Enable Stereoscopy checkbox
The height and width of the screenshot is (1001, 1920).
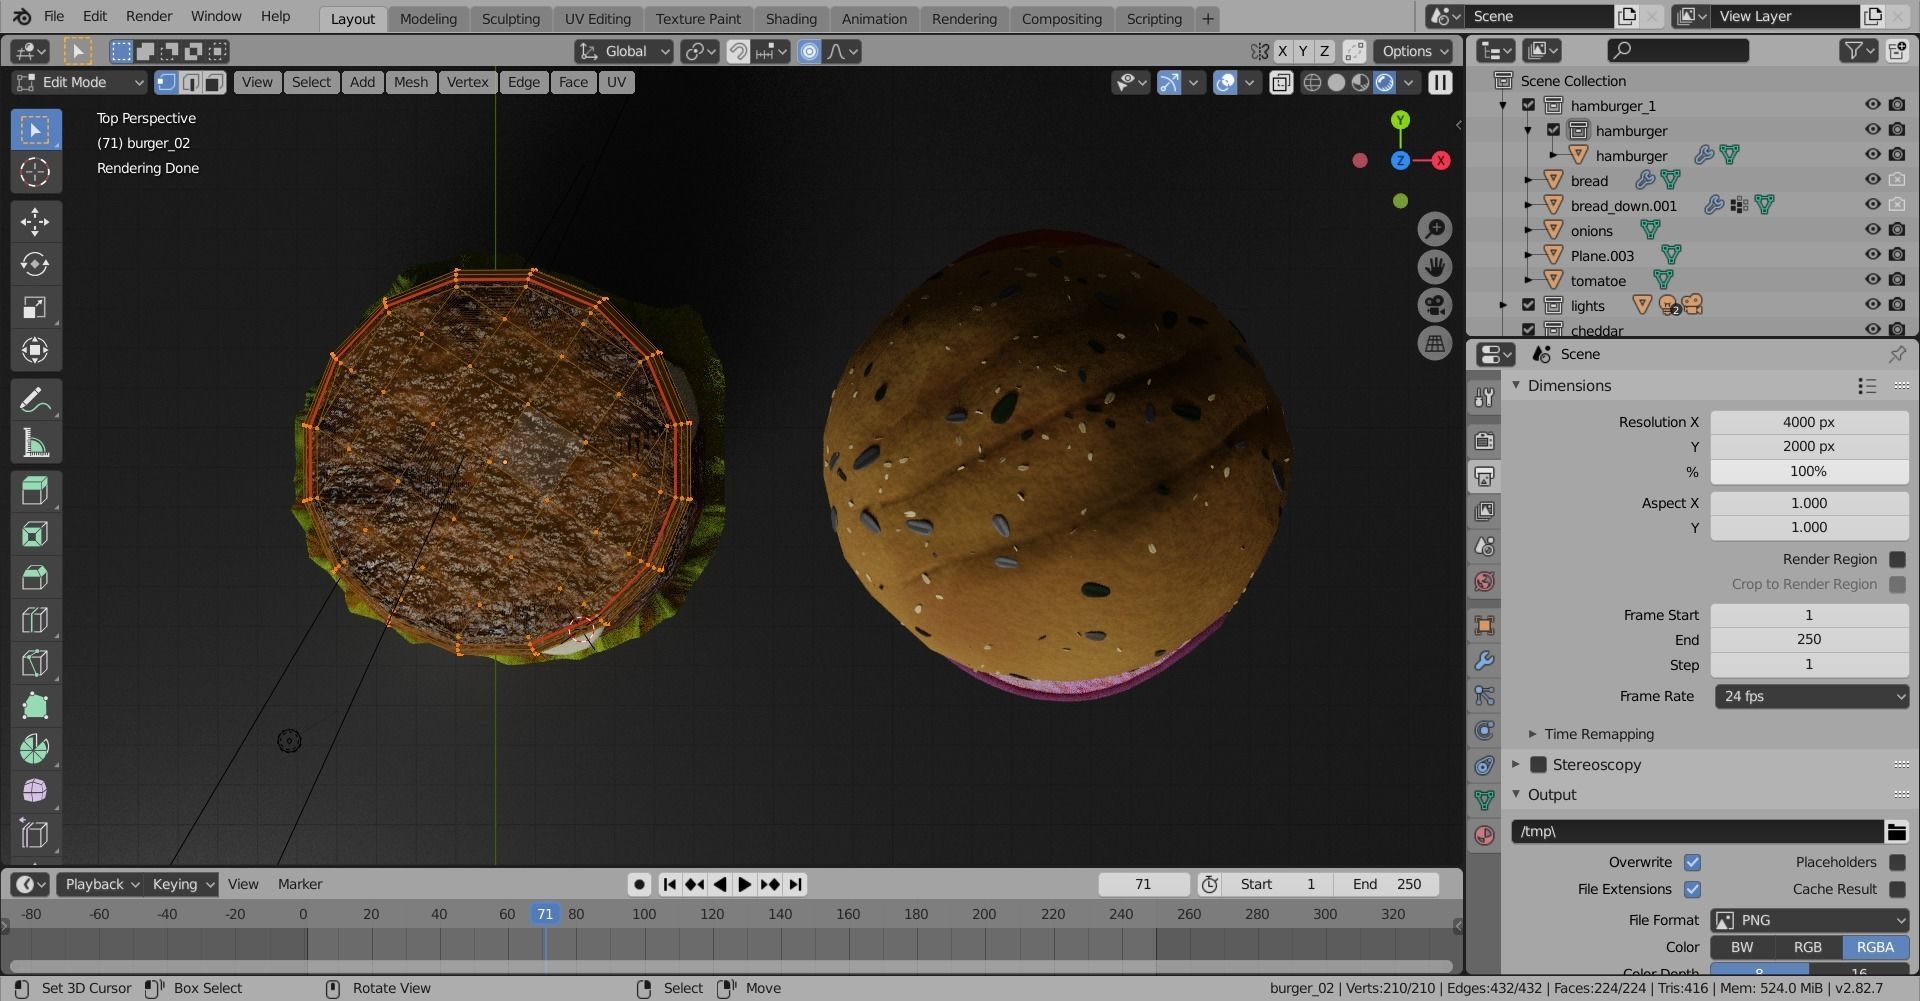coord(1538,764)
